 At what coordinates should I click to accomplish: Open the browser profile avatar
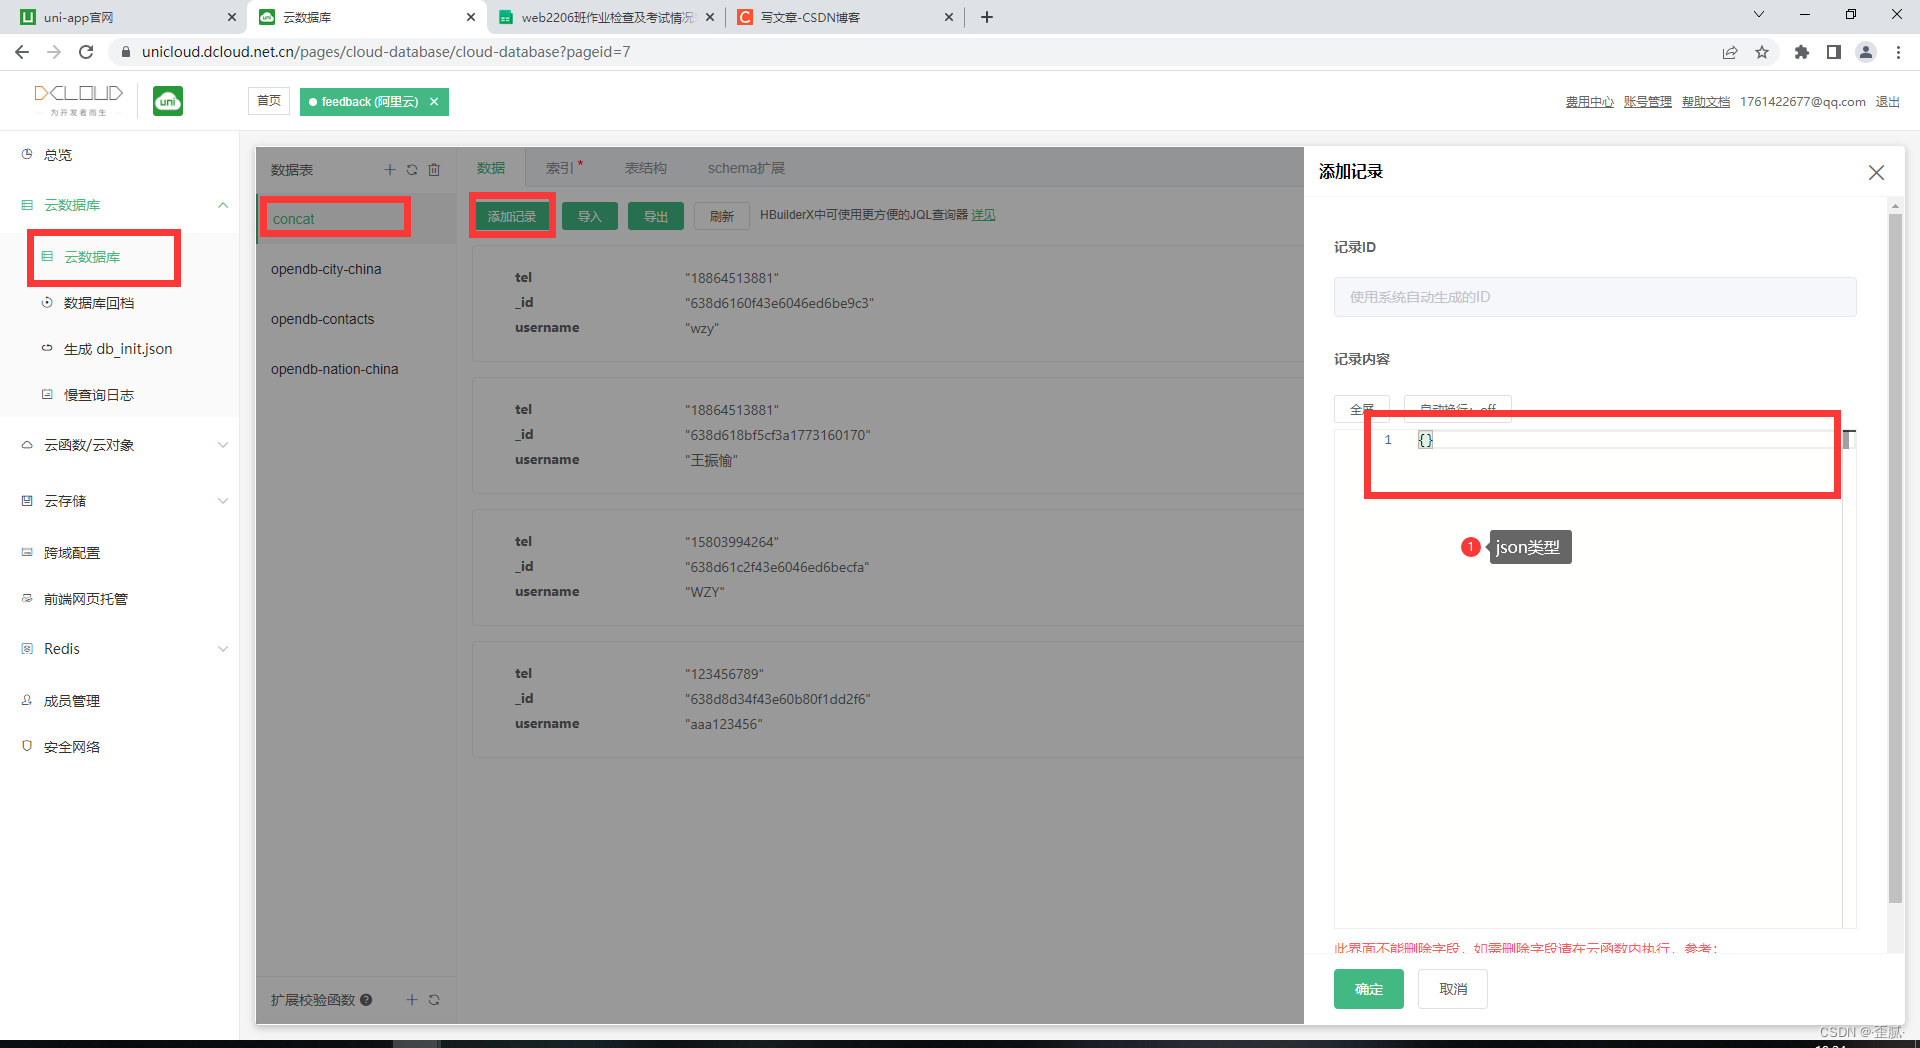pos(1866,52)
